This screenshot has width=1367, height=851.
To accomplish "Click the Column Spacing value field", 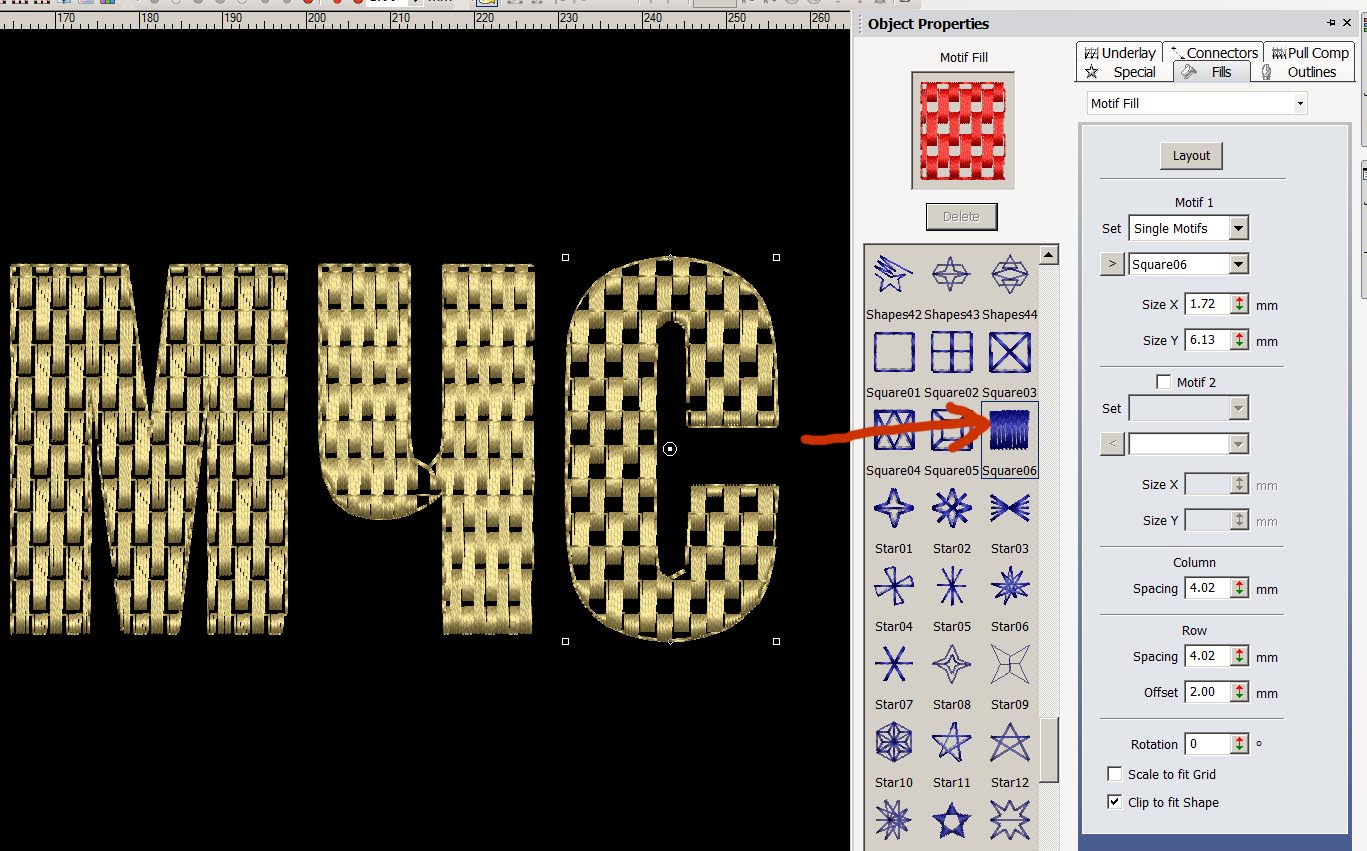I will click(x=1207, y=588).
